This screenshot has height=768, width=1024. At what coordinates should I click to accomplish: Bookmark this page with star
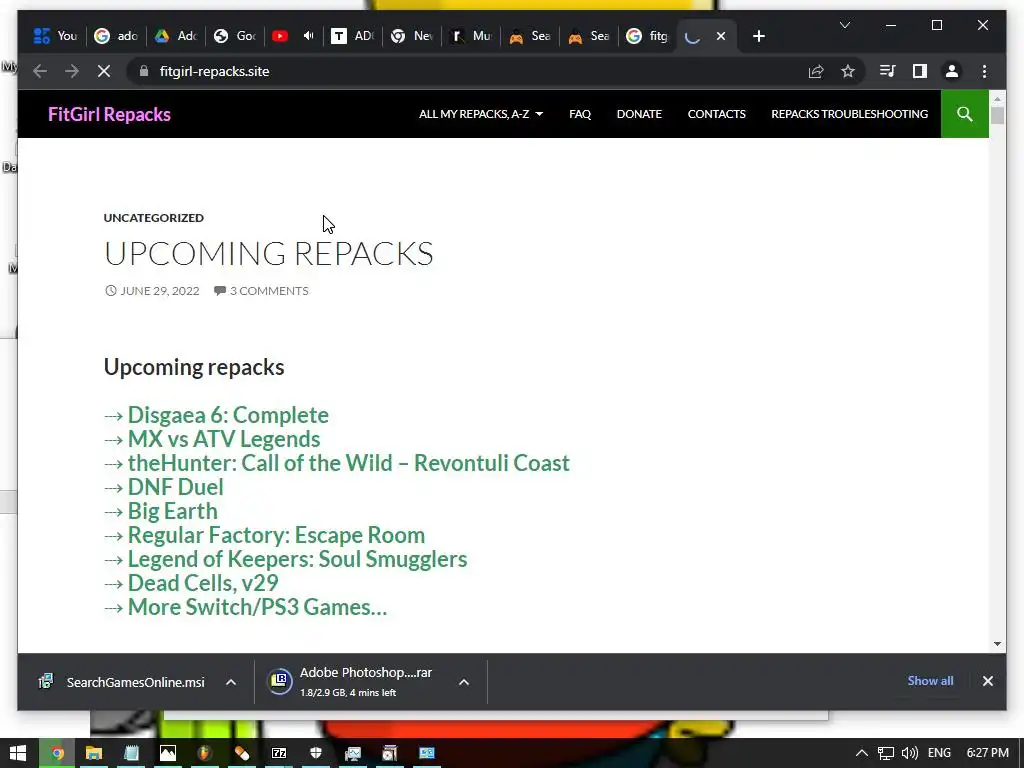848,71
